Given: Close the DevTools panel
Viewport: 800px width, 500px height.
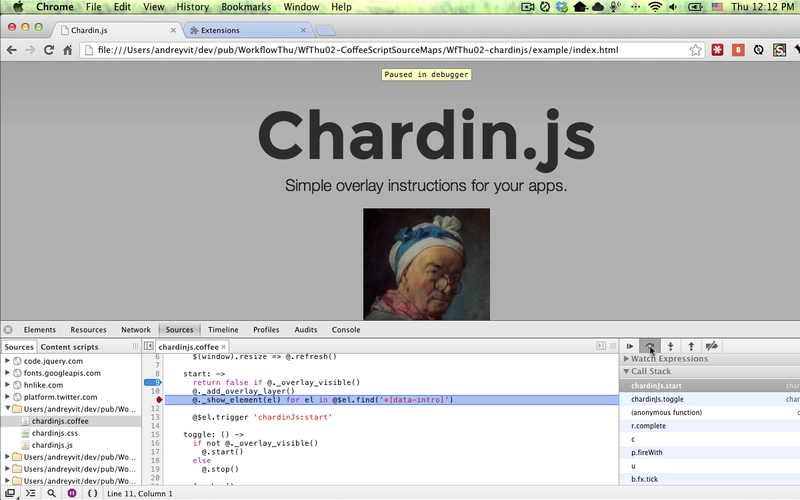Looking at the screenshot, I should coord(8,330).
